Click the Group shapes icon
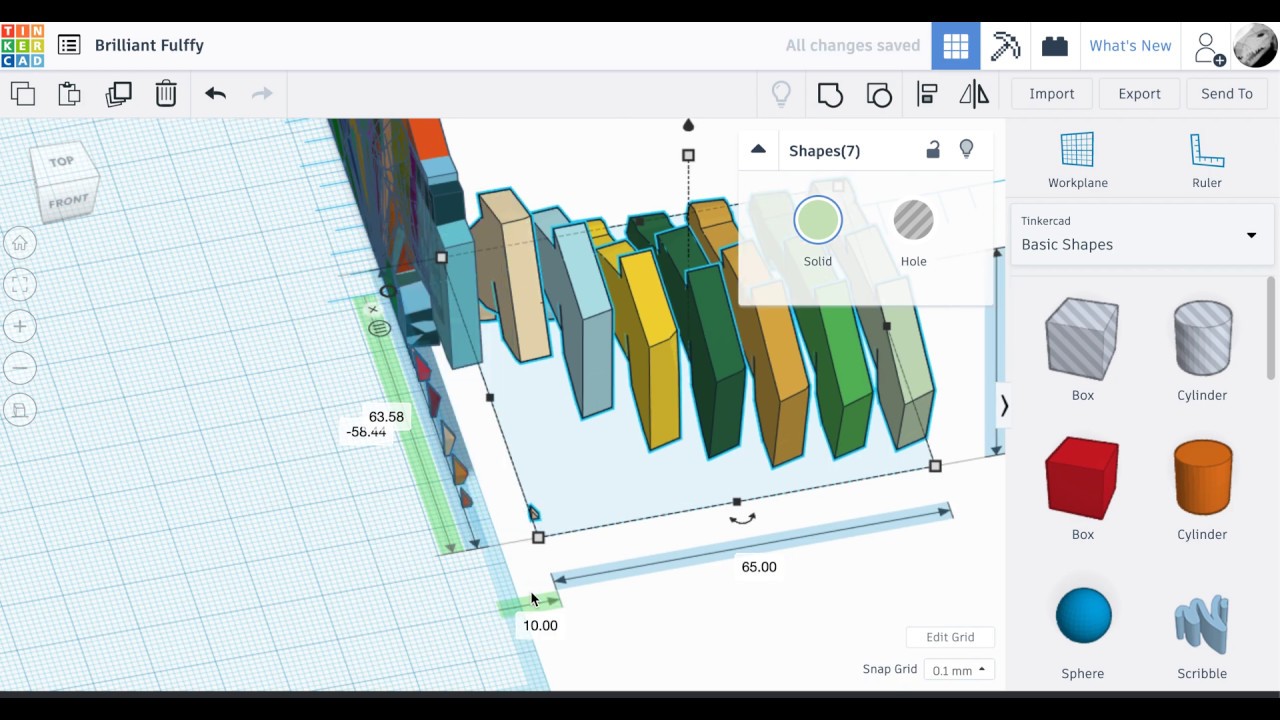 click(830, 94)
